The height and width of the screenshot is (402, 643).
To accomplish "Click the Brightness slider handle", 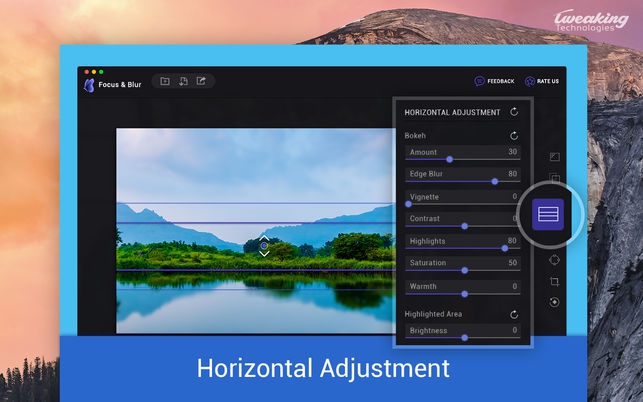I will pos(465,338).
